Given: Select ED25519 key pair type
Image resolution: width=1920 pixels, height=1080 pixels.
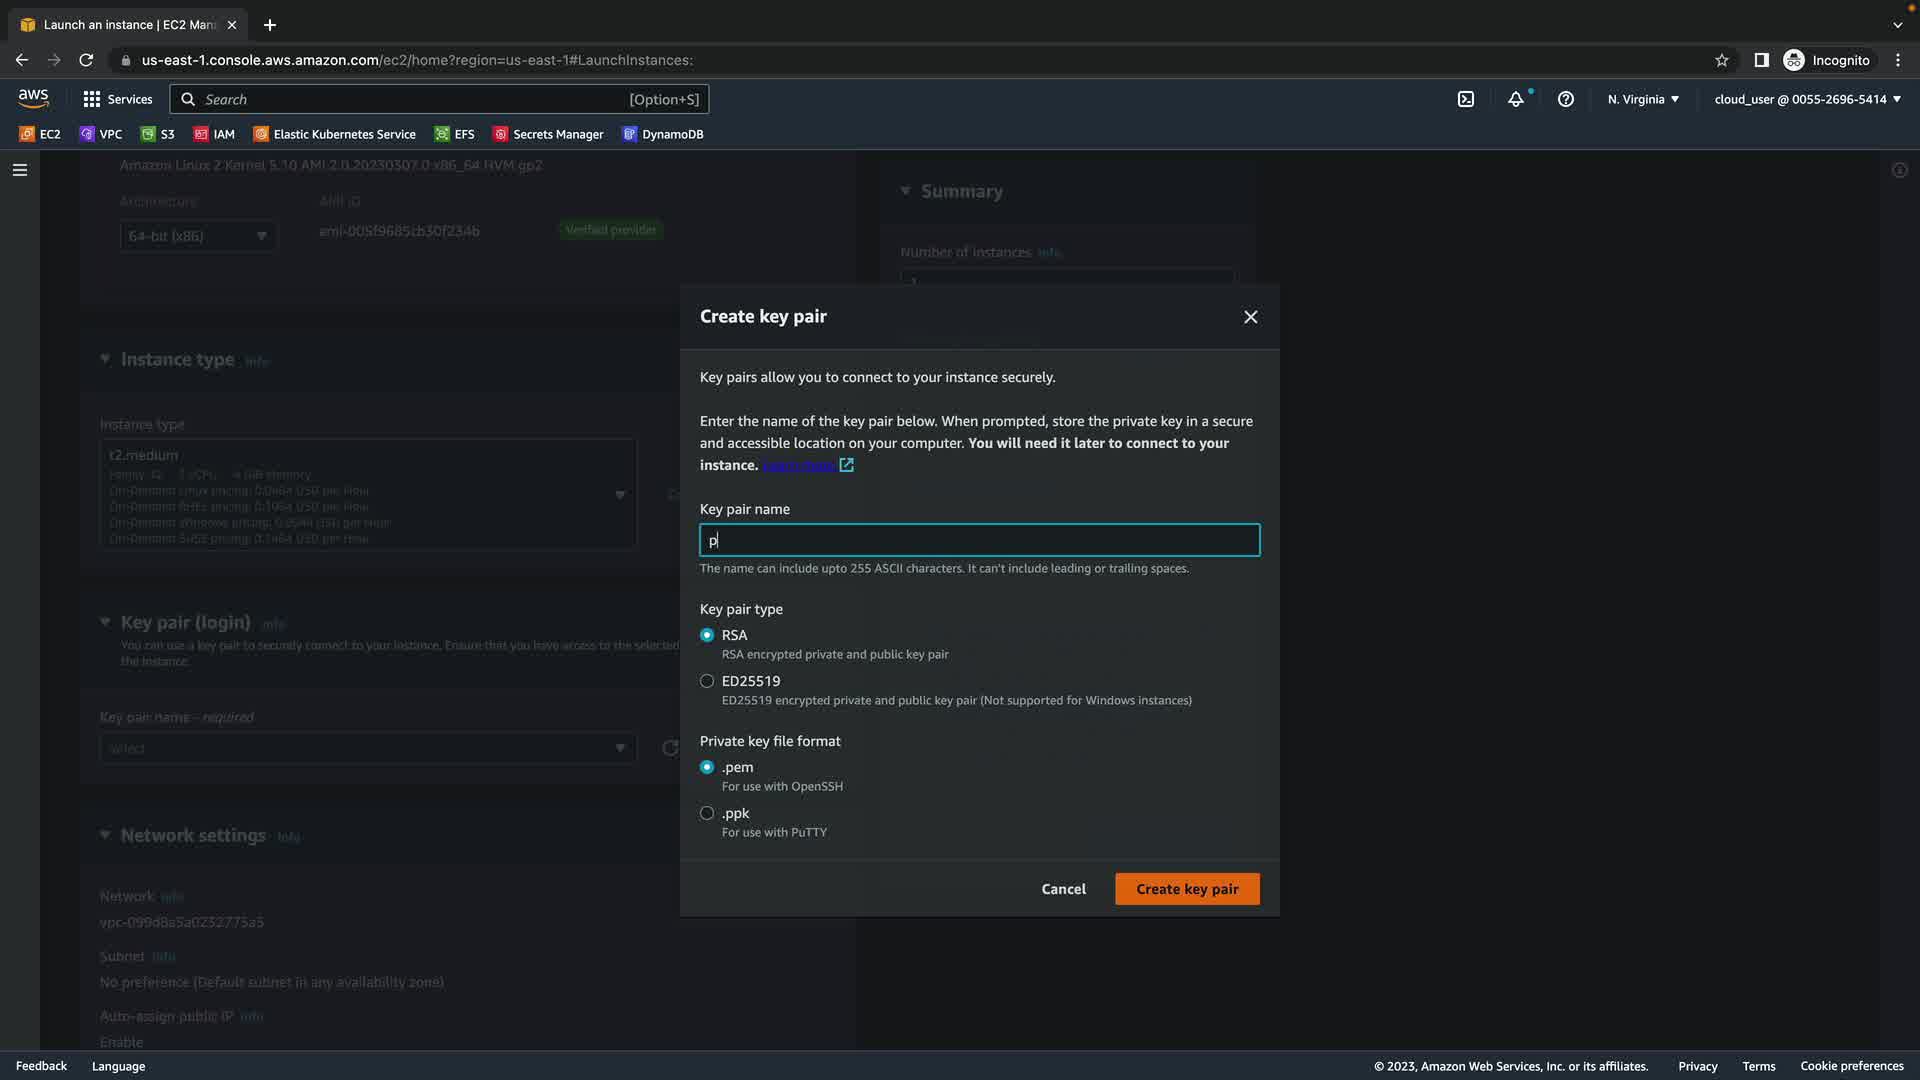Looking at the screenshot, I should coord(707,681).
